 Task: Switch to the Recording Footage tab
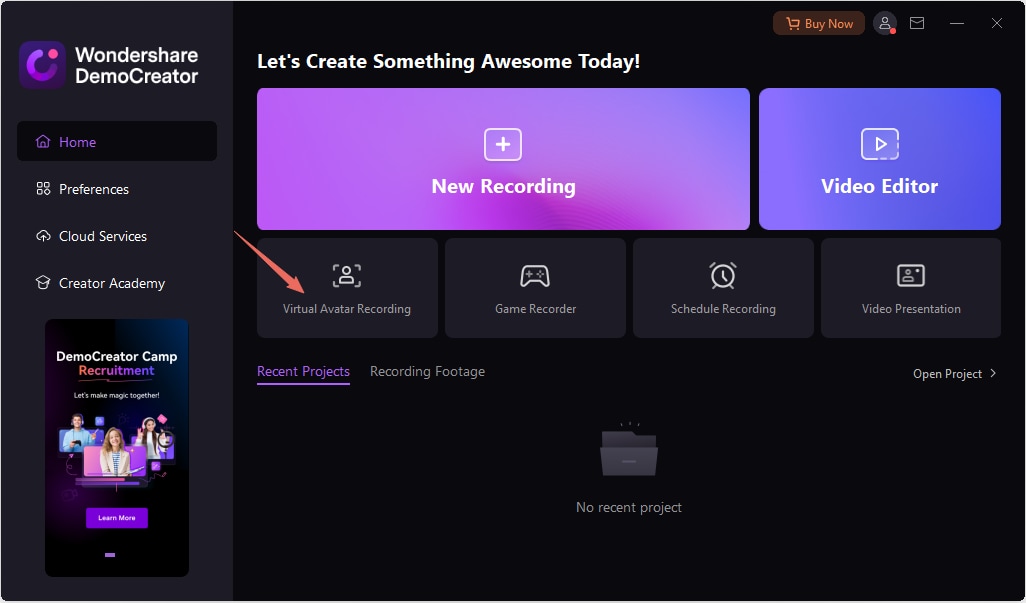coord(427,371)
